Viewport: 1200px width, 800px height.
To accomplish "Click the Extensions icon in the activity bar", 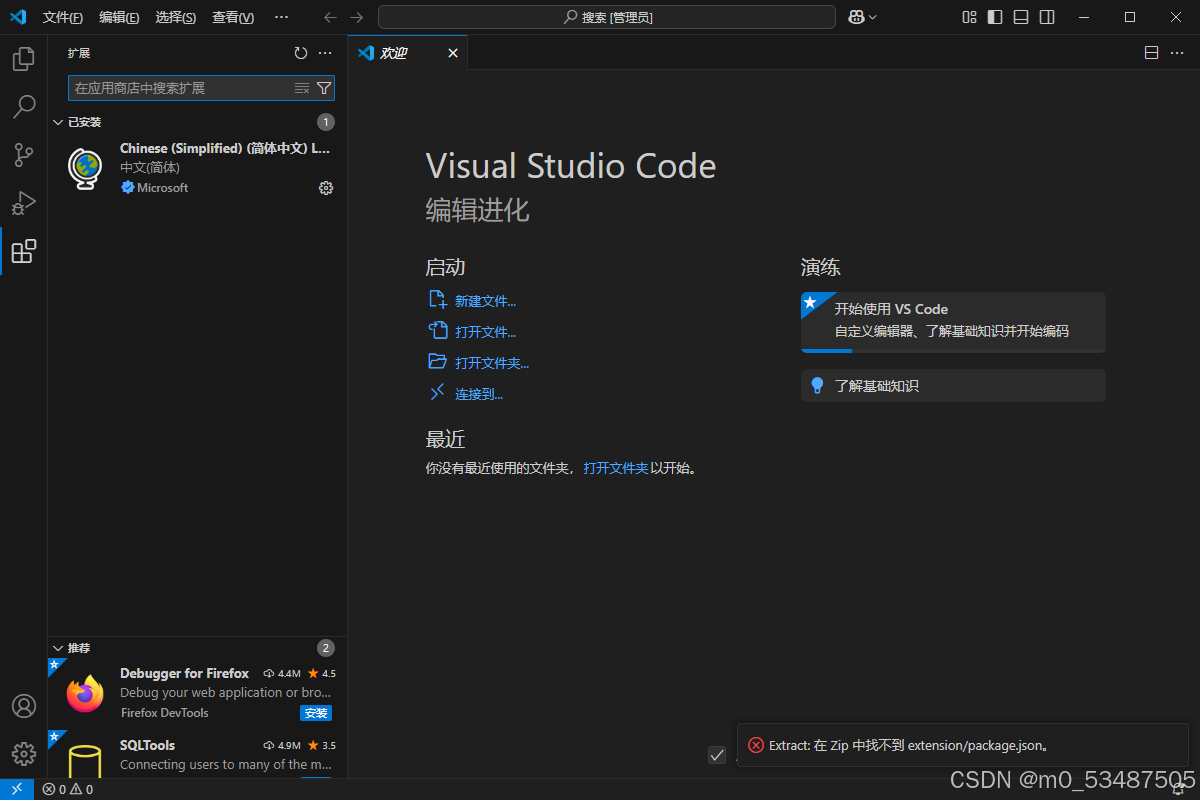I will tap(23, 251).
